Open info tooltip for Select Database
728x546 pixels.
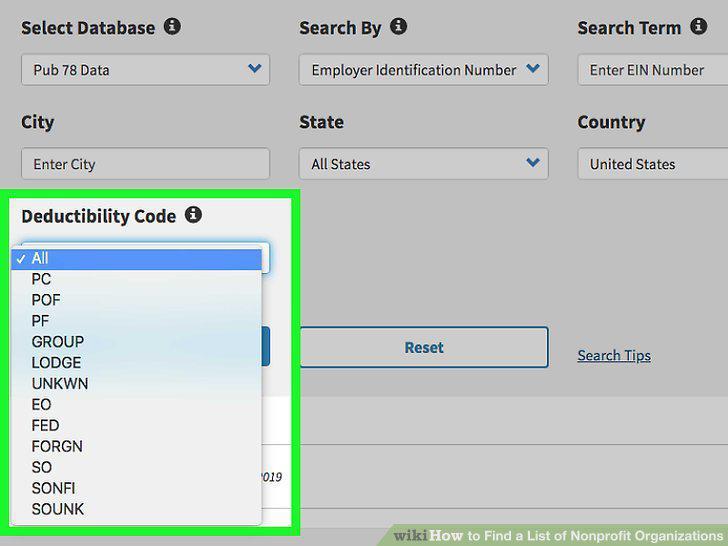tap(172, 26)
